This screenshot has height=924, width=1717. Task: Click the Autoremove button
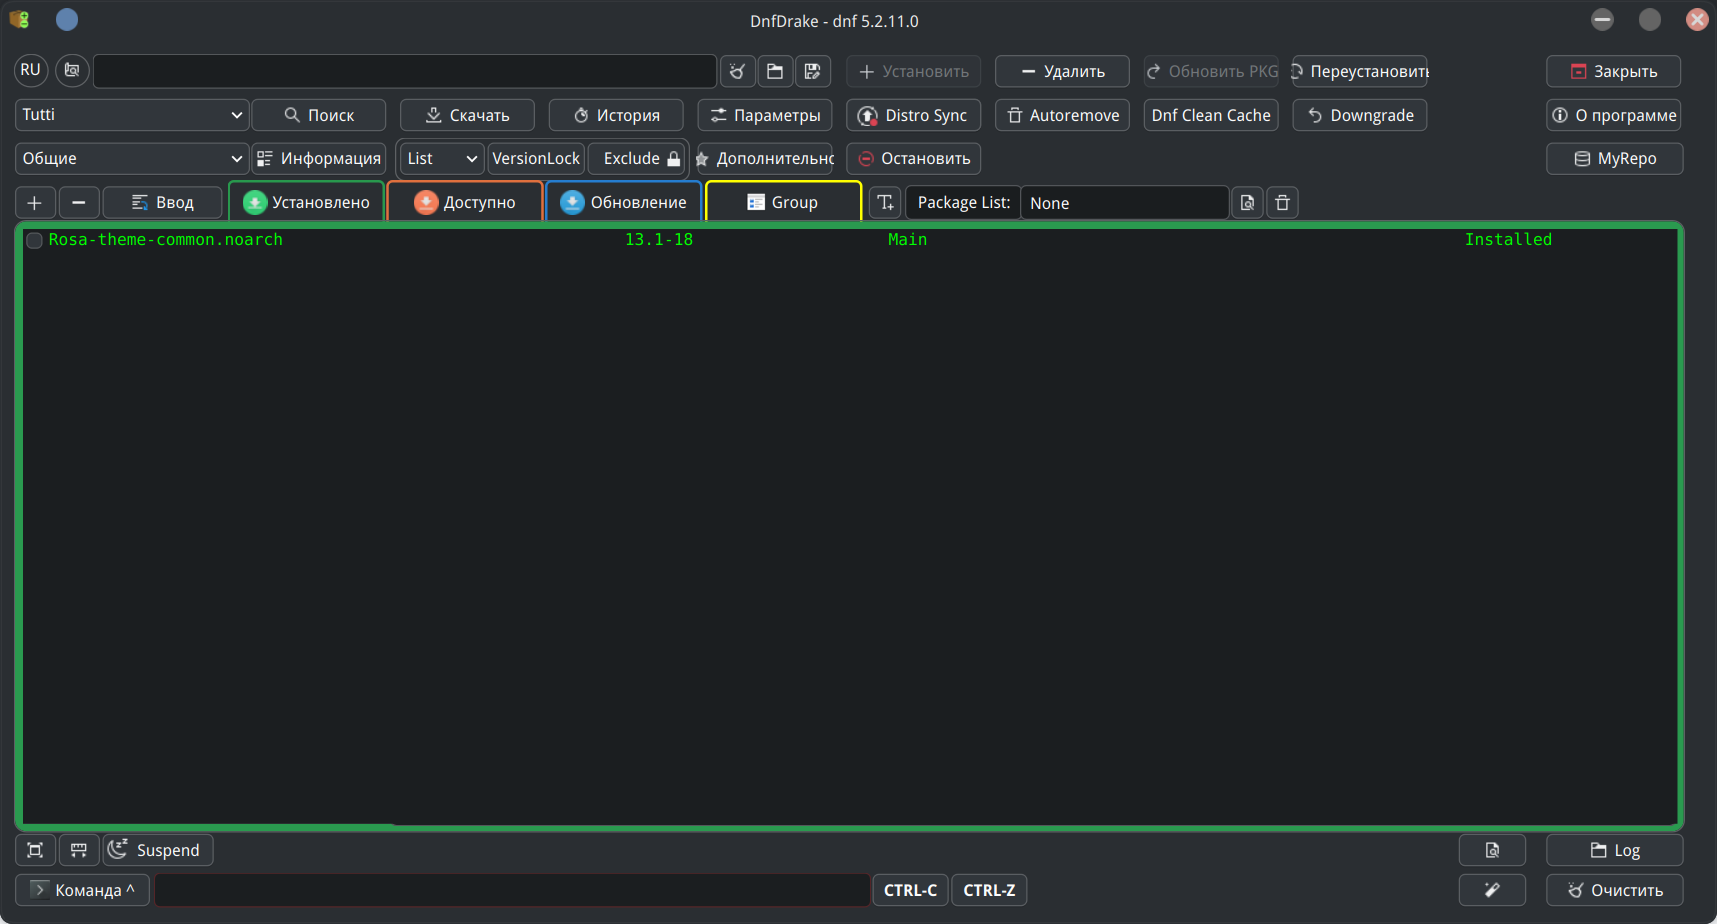1062,115
